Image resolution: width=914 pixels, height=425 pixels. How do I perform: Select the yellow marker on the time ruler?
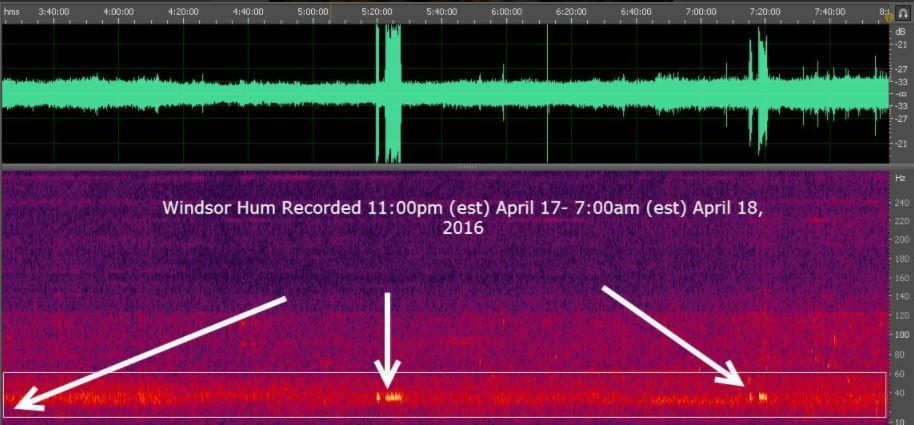[889, 17]
